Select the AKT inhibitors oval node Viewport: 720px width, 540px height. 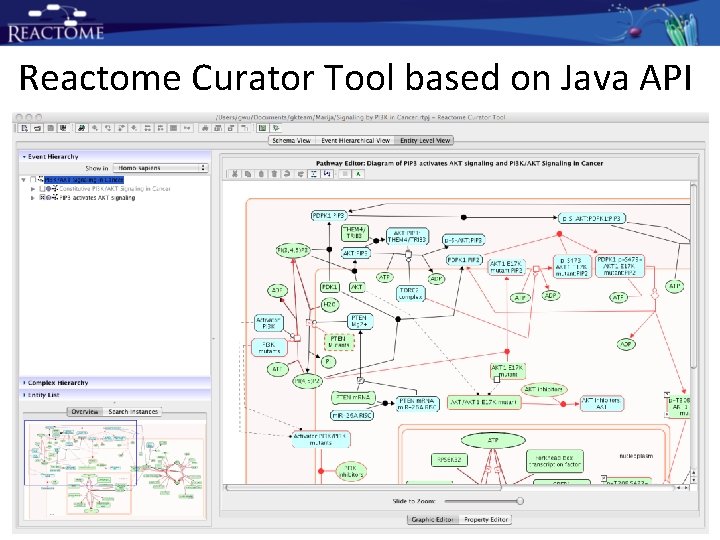[544, 389]
